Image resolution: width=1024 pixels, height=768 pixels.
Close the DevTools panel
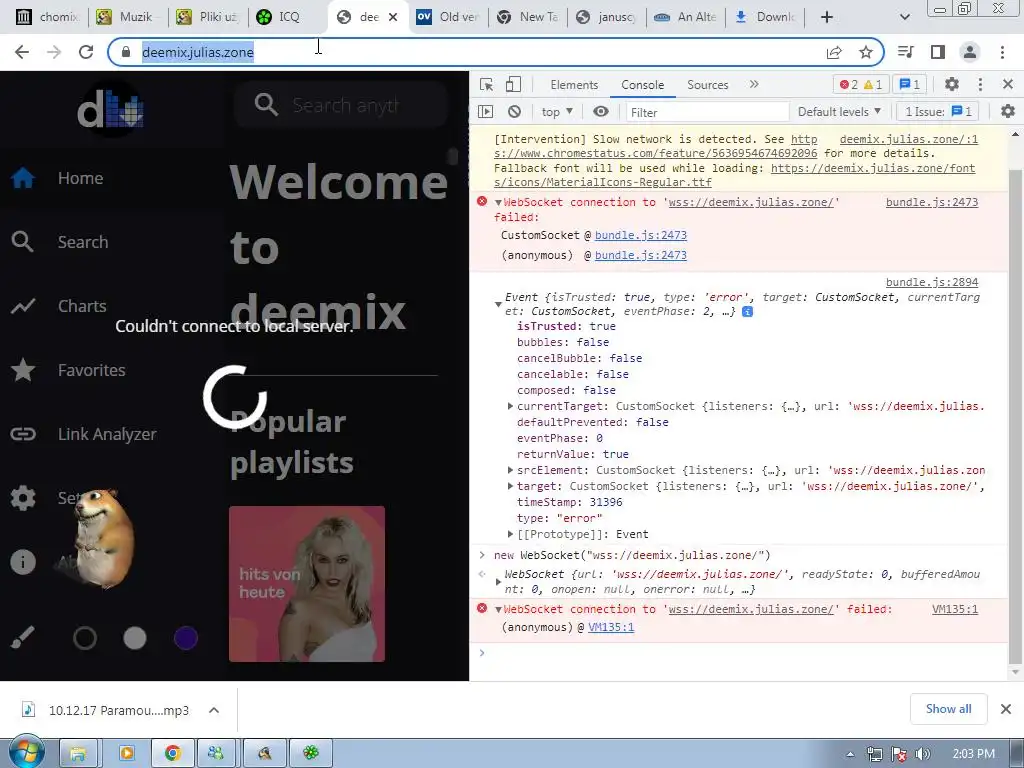pyautogui.click(x=1008, y=84)
